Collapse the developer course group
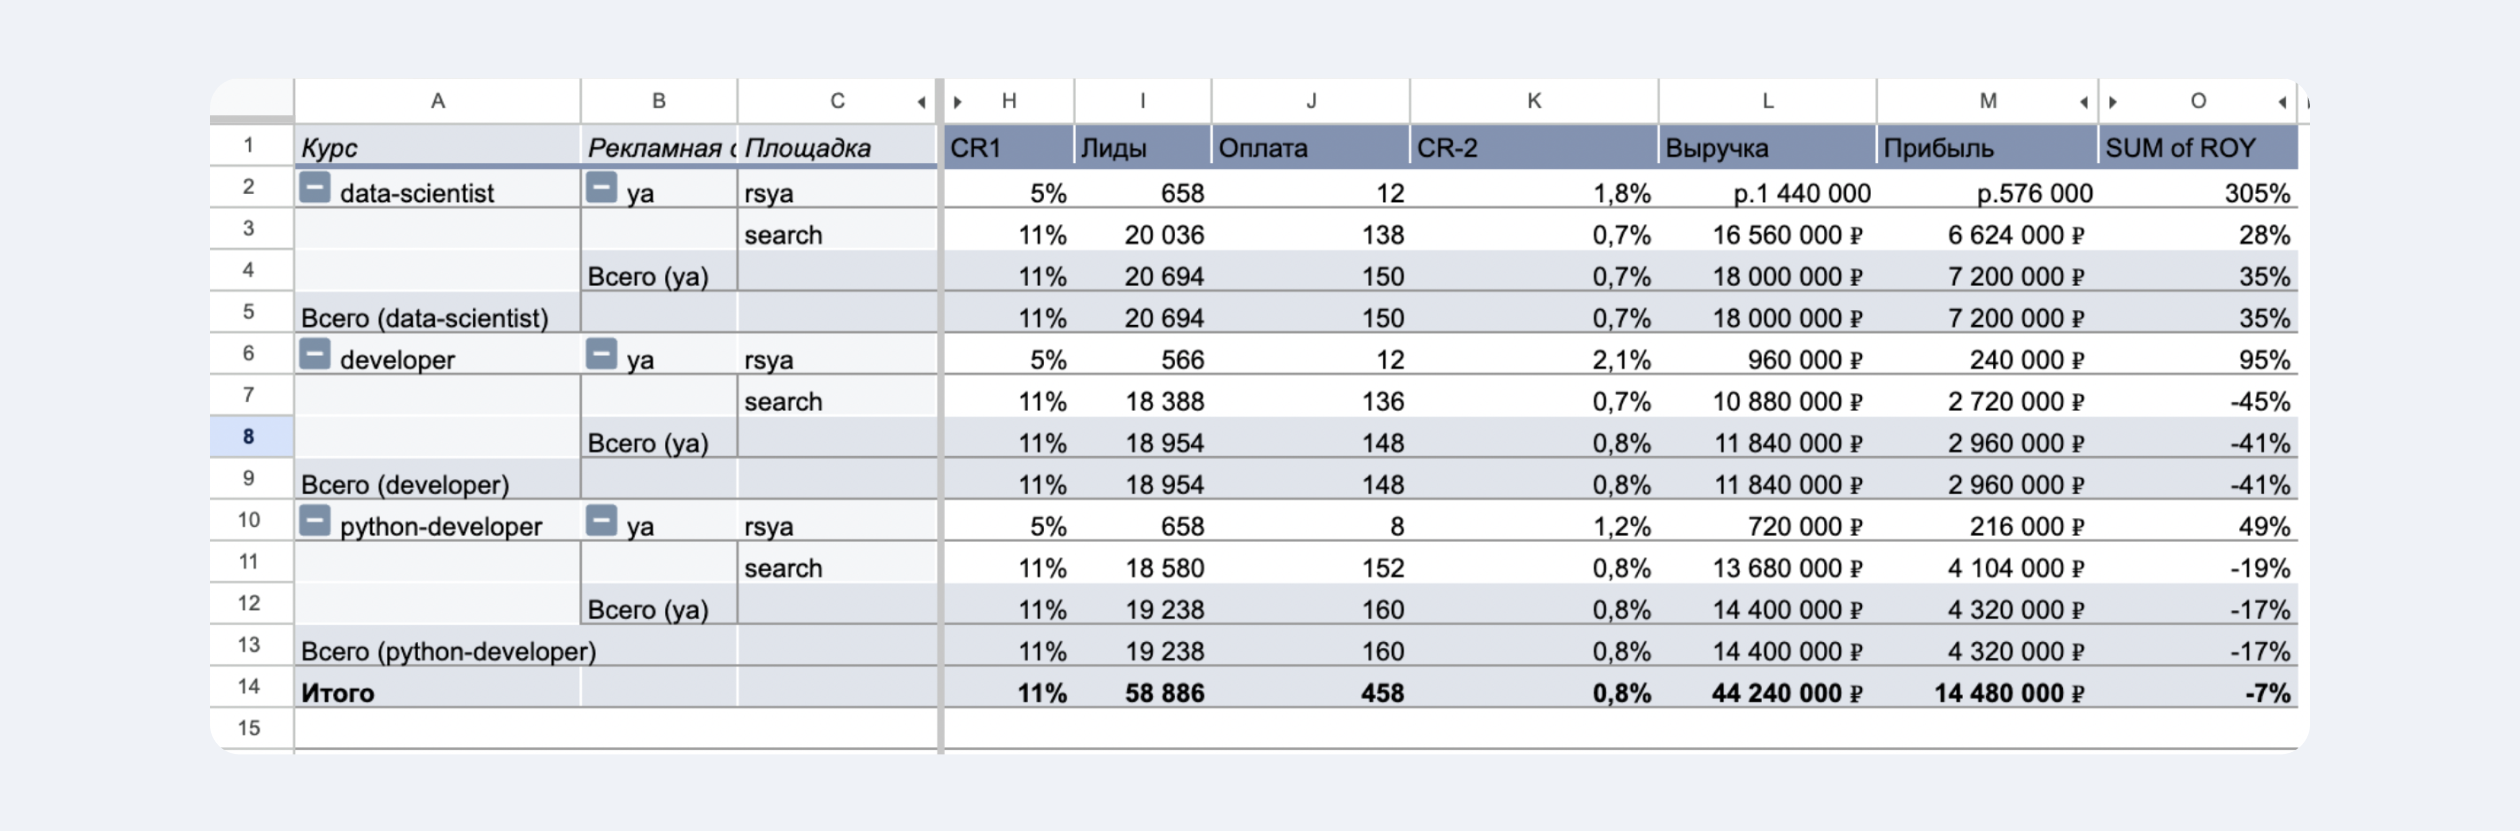 coord(314,354)
